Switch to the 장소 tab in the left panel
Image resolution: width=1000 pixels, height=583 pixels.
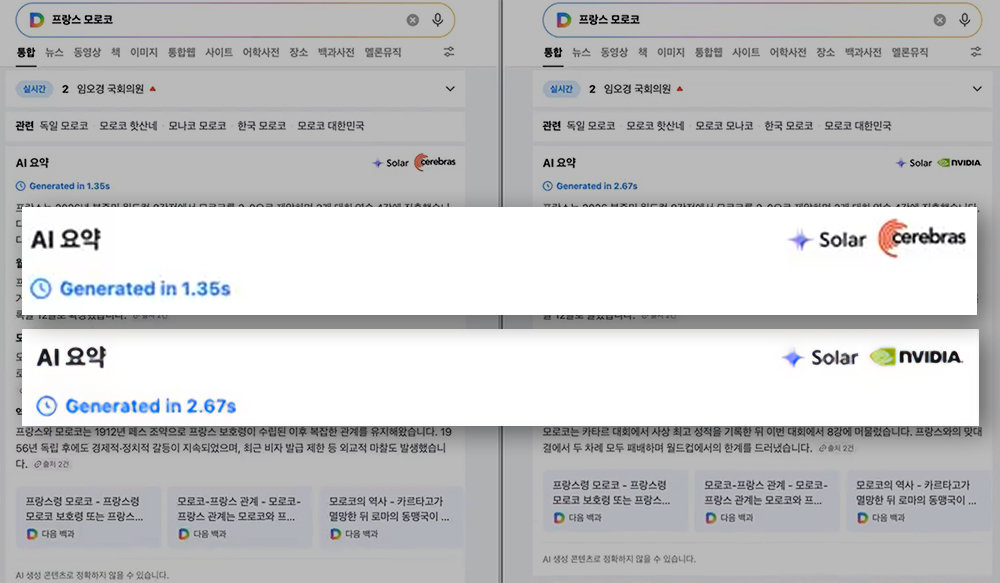pyautogui.click(x=298, y=52)
